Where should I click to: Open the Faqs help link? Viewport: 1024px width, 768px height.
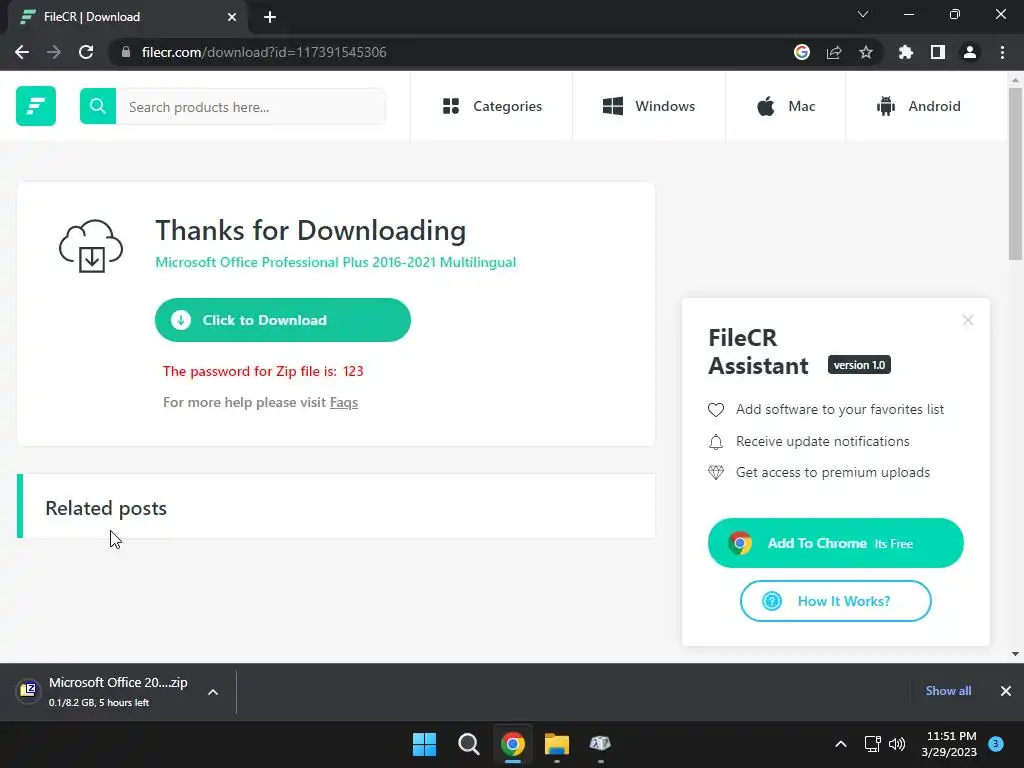(344, 402)
